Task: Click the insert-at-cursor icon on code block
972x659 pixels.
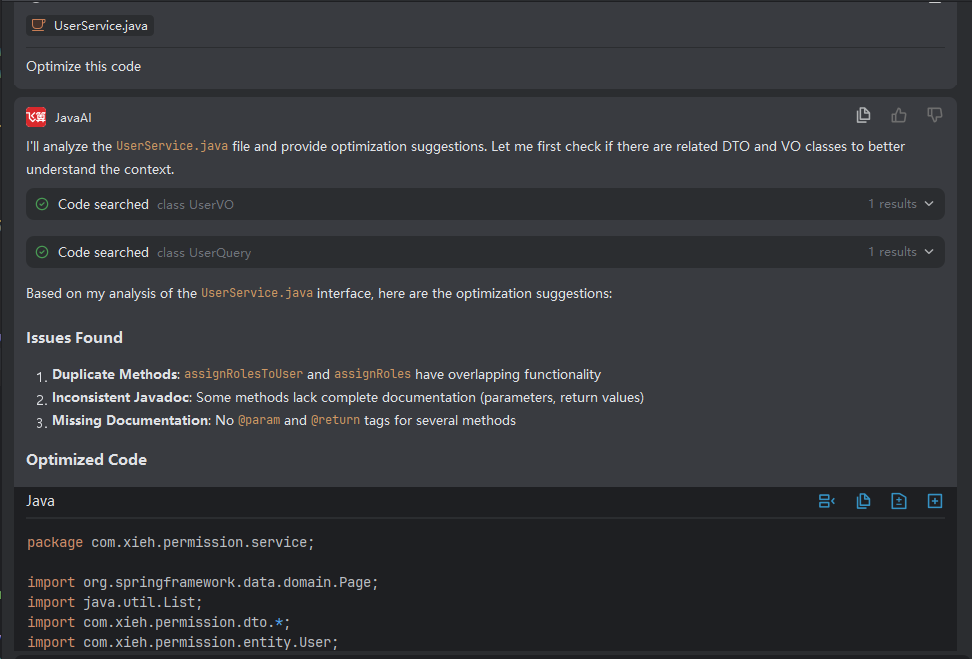Action: coord(827,501)
